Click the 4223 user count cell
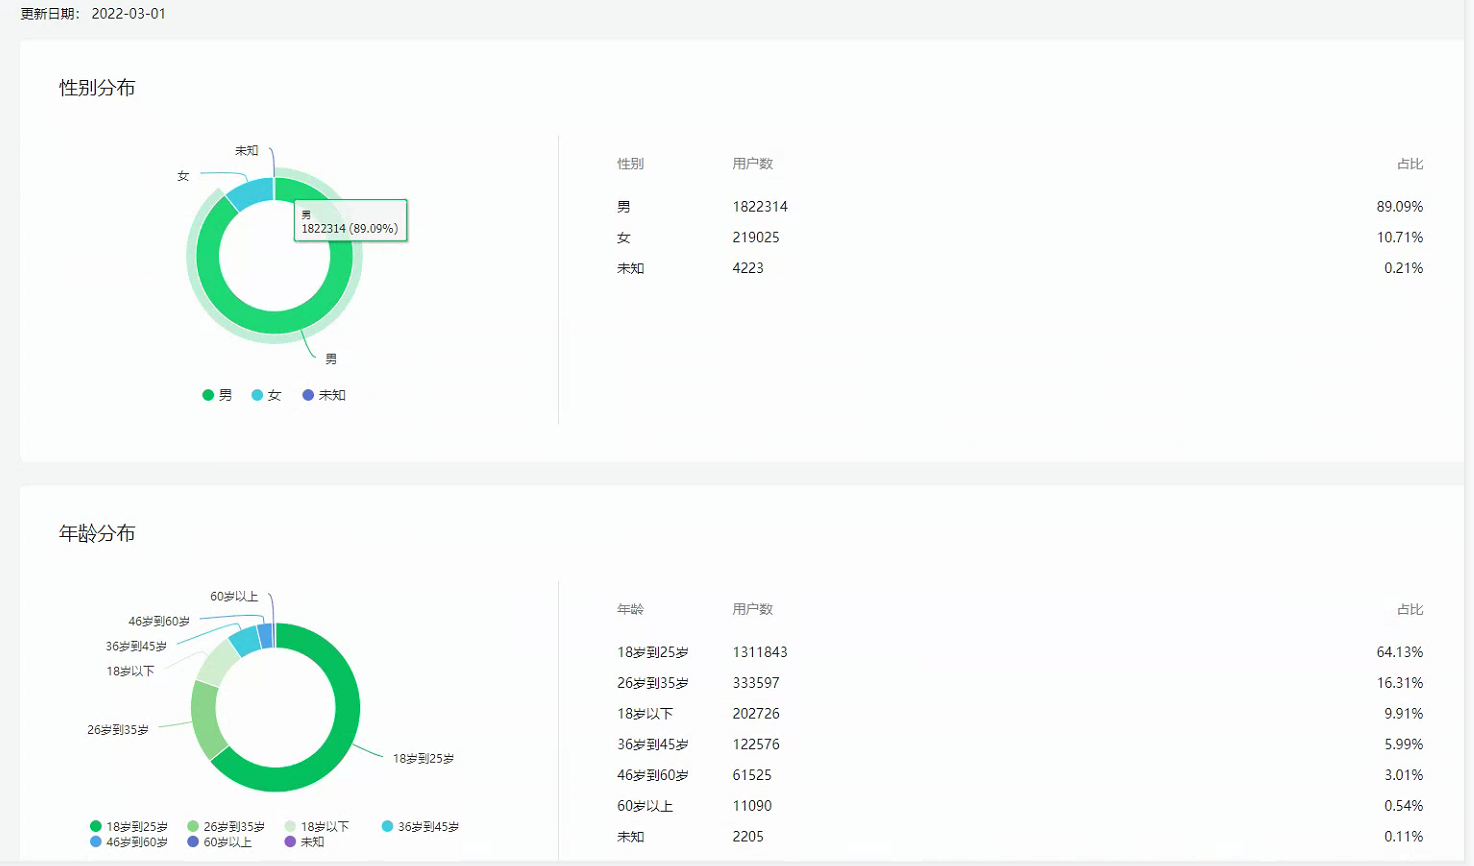This screenshot has width=1474, height=866. [748, 268]
